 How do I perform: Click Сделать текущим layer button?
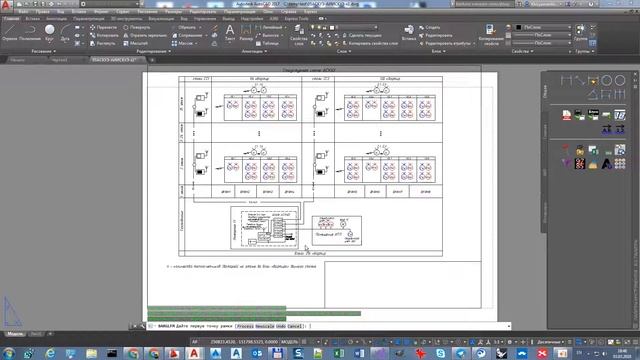pyautogui.click(x=362, y=35)
